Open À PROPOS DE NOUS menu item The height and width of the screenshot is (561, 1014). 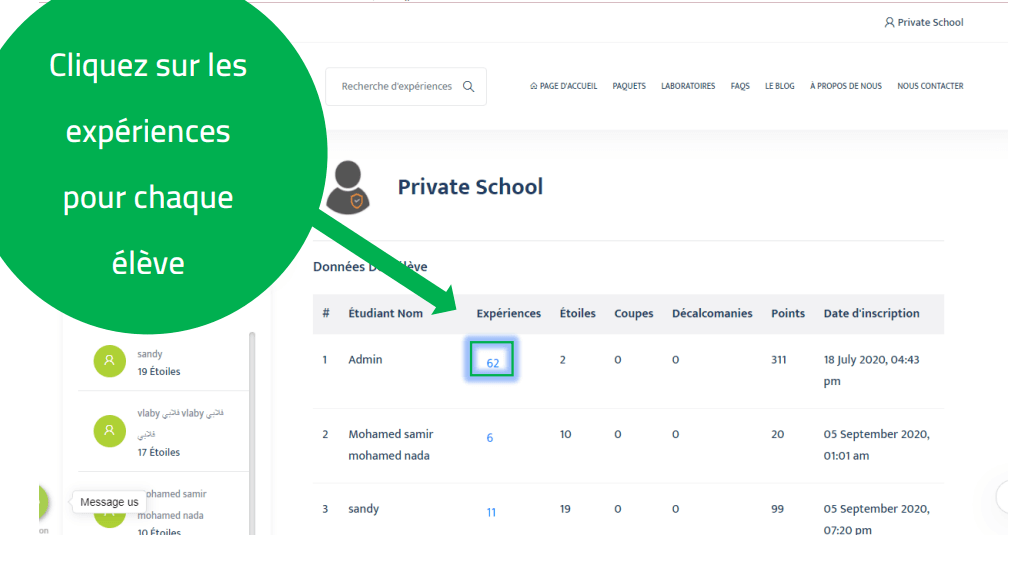(x=846, y=87)
